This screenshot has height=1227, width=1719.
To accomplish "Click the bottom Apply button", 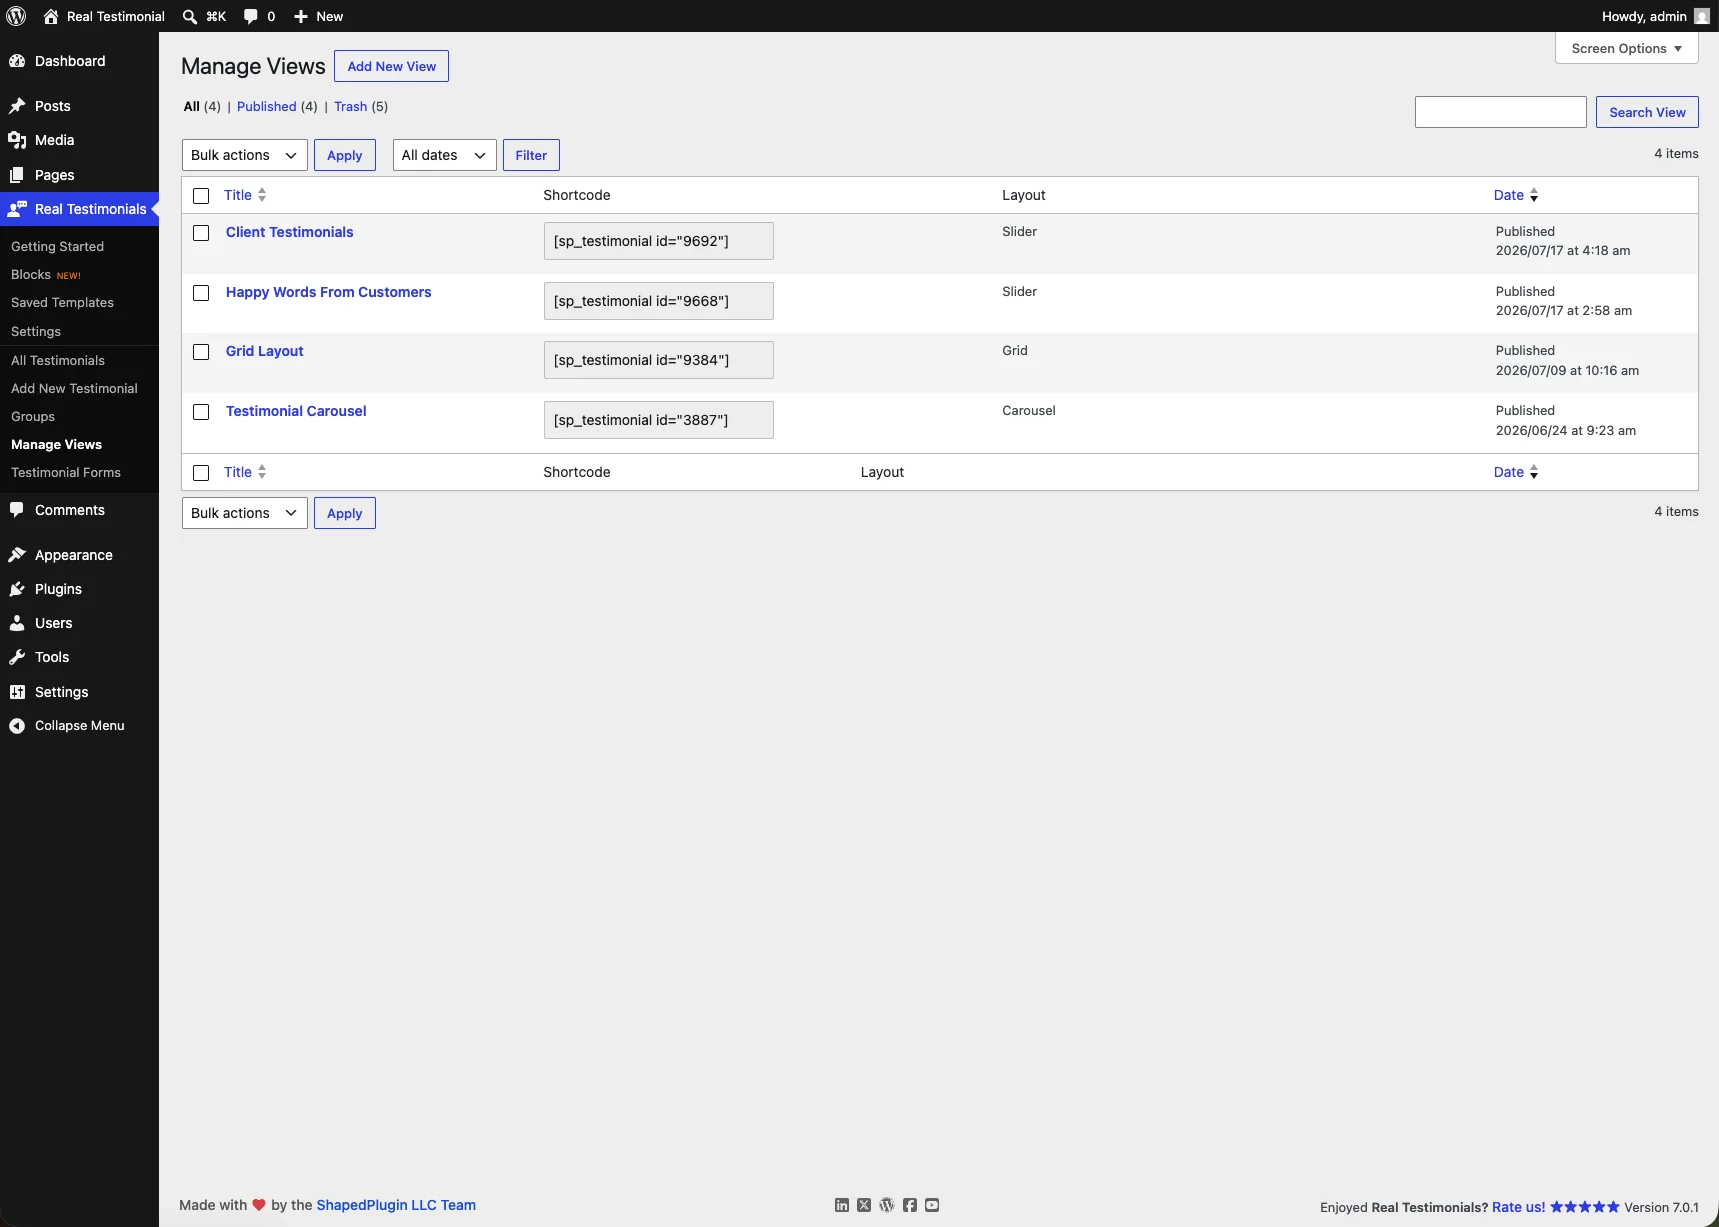I will tap(345, 513).
